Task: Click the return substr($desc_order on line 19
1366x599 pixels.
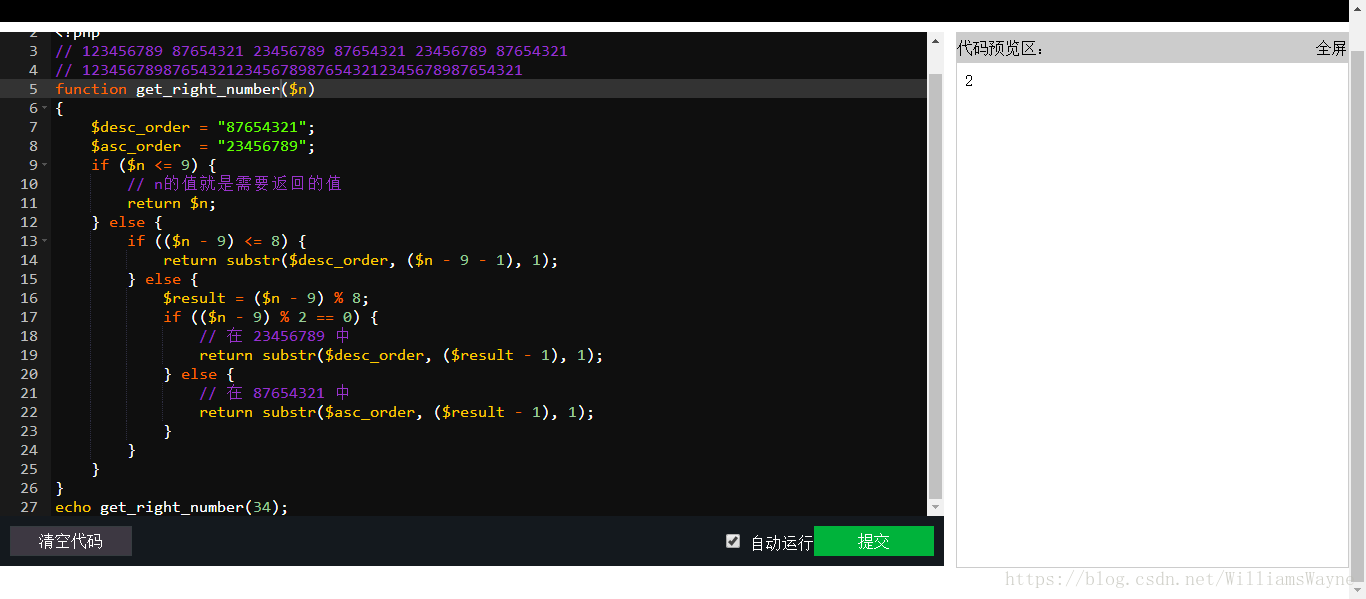Action: coord(401,355)
